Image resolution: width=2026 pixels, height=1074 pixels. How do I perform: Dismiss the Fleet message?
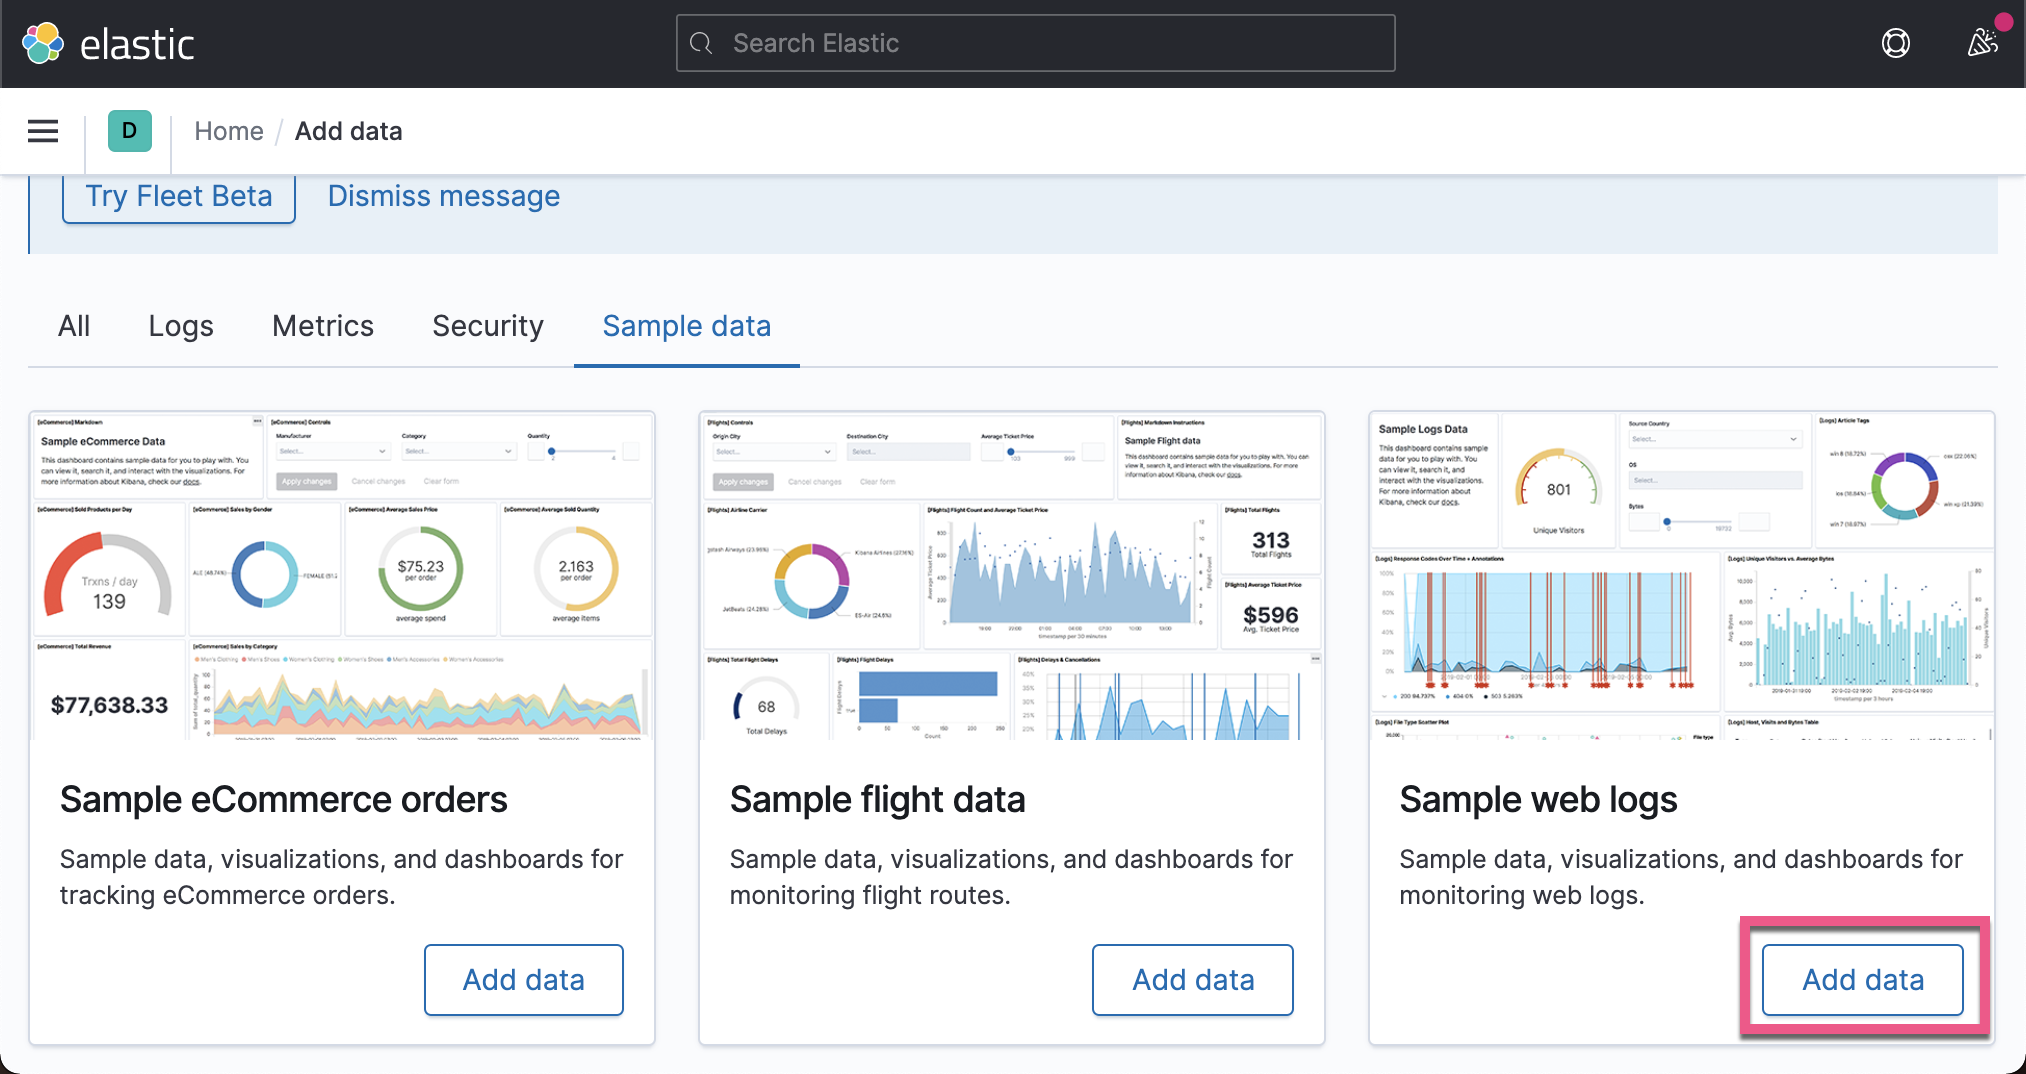click(444, 197)
